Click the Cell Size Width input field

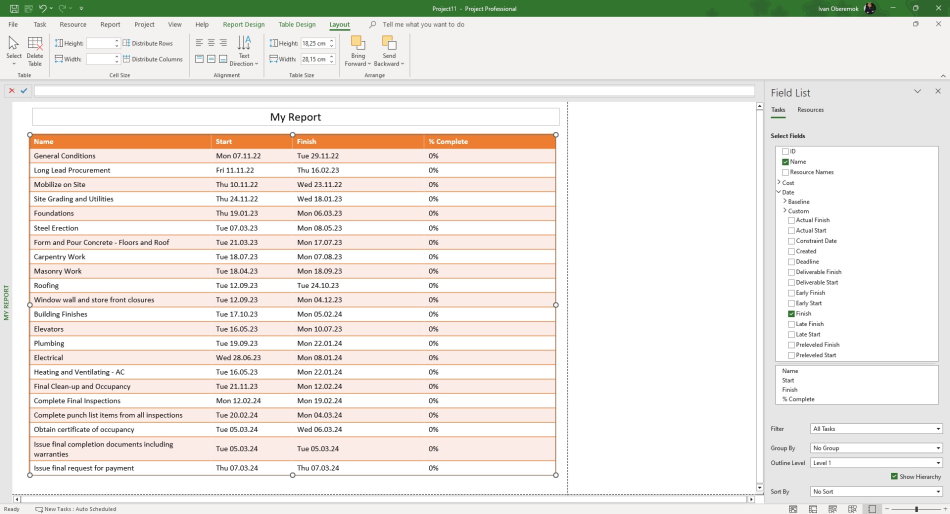coord(102,59)
